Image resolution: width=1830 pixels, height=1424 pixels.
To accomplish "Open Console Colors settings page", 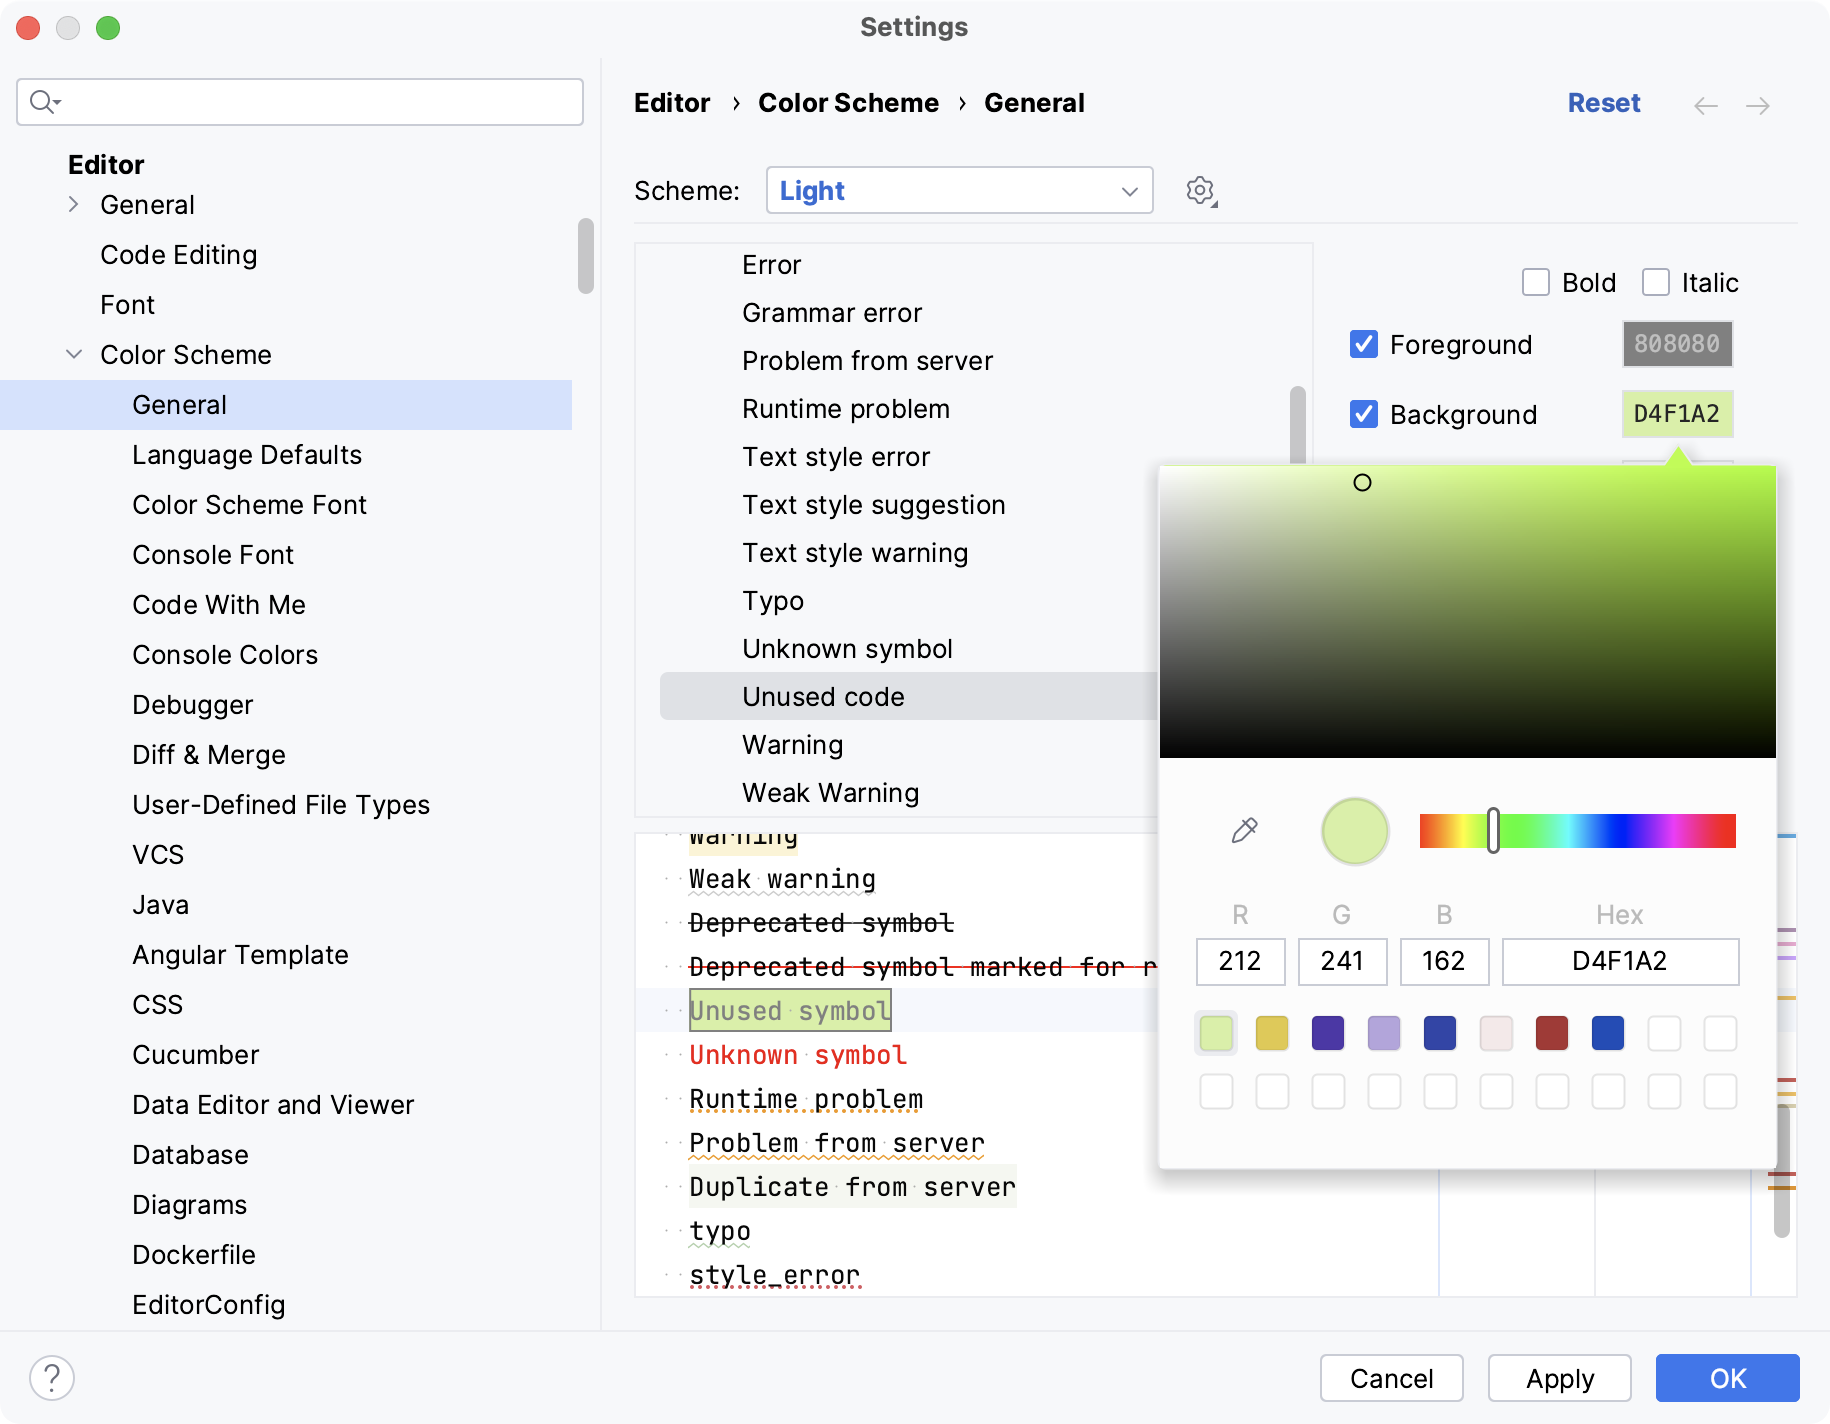I will (225, 655).
